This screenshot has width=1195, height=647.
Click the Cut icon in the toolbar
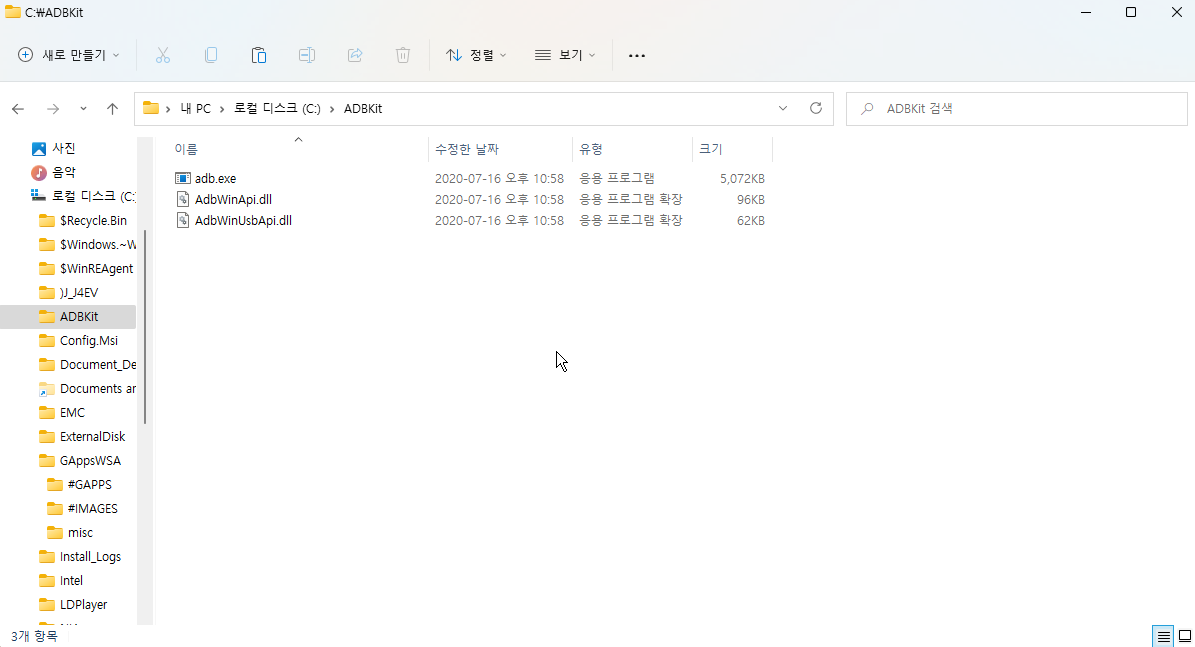pos(162,55)
